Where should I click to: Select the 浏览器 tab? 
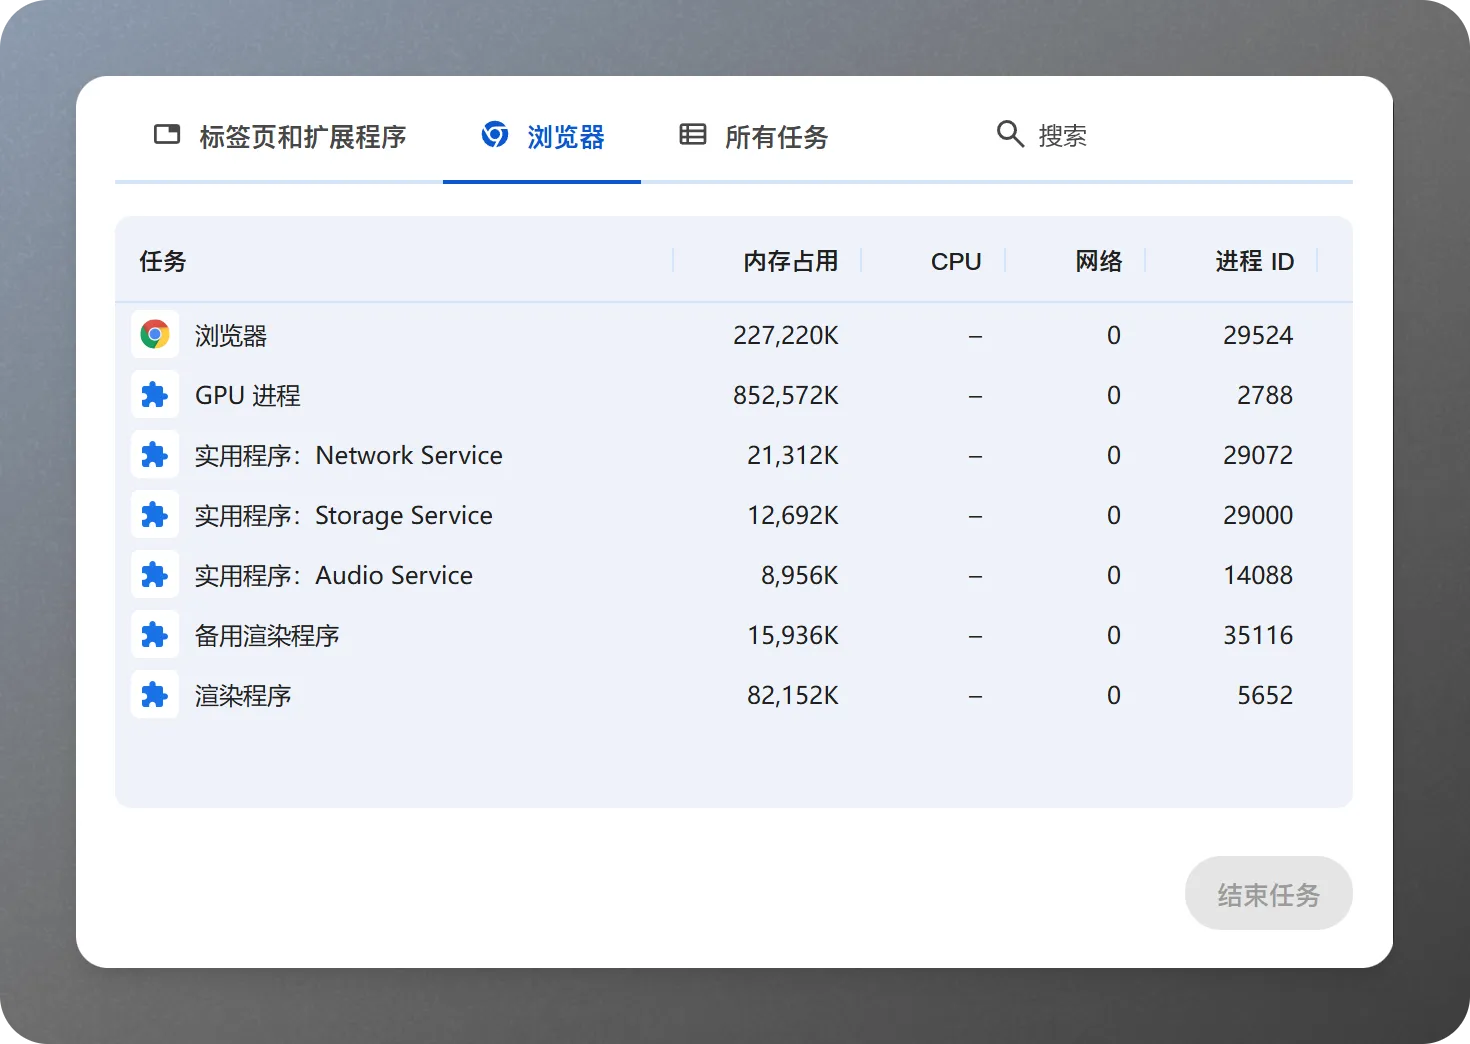[565, 137]
